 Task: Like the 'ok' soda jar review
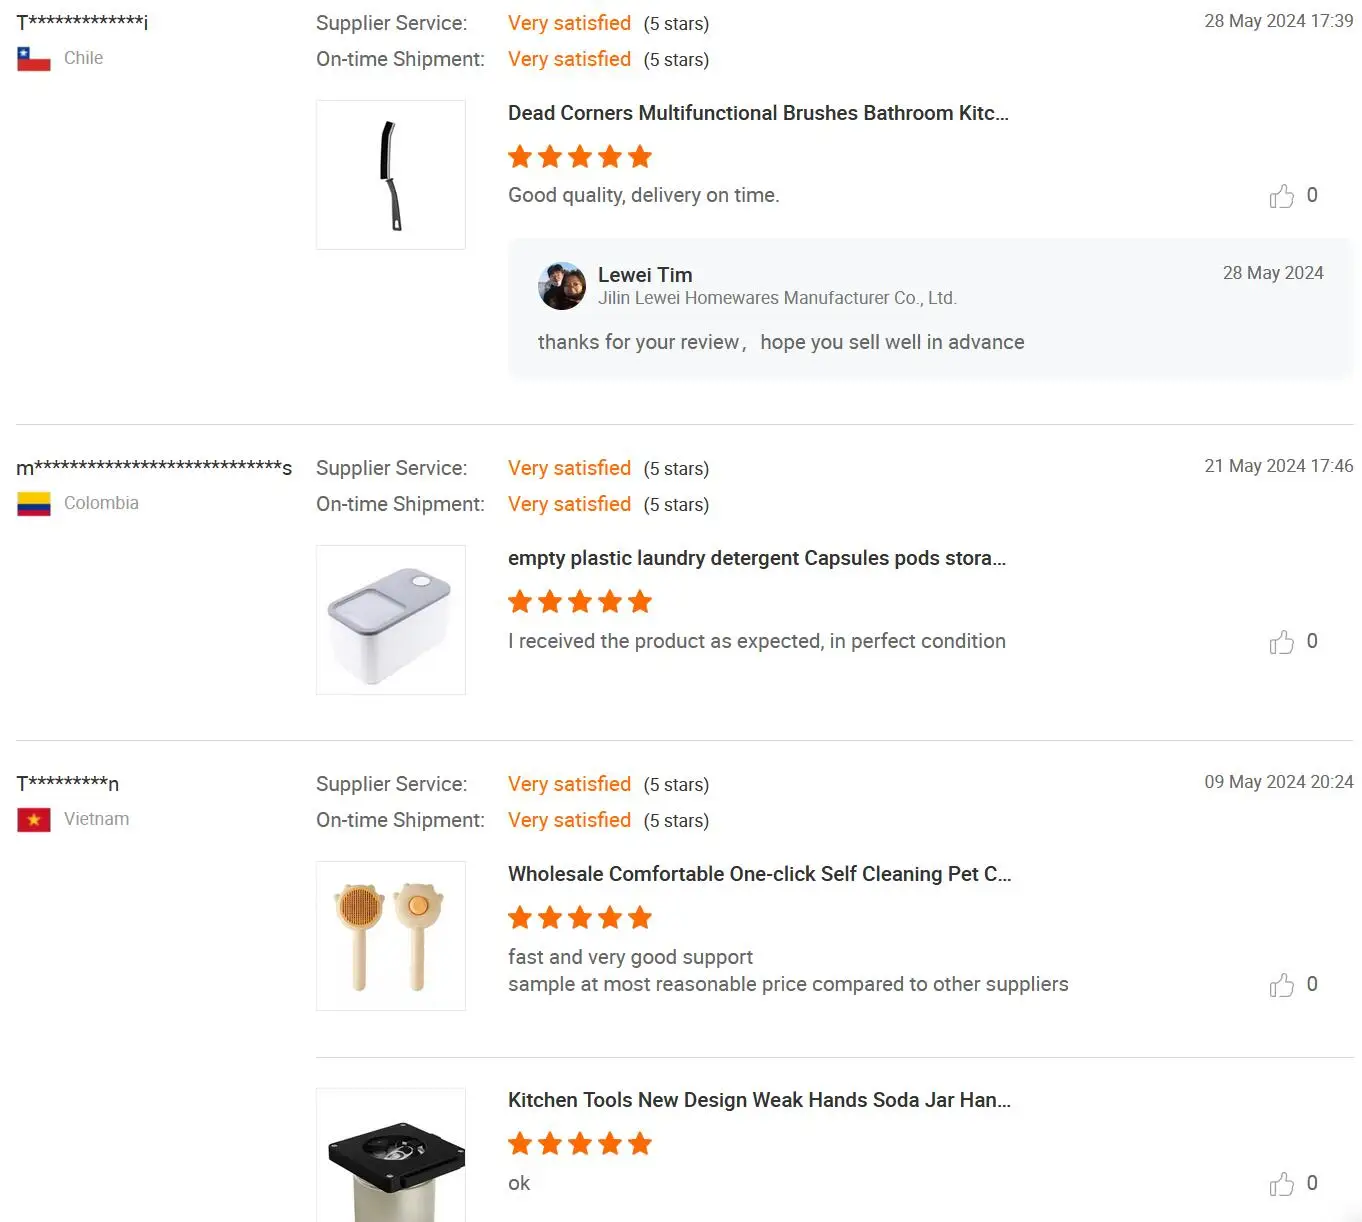[x=1282, y=1184]
